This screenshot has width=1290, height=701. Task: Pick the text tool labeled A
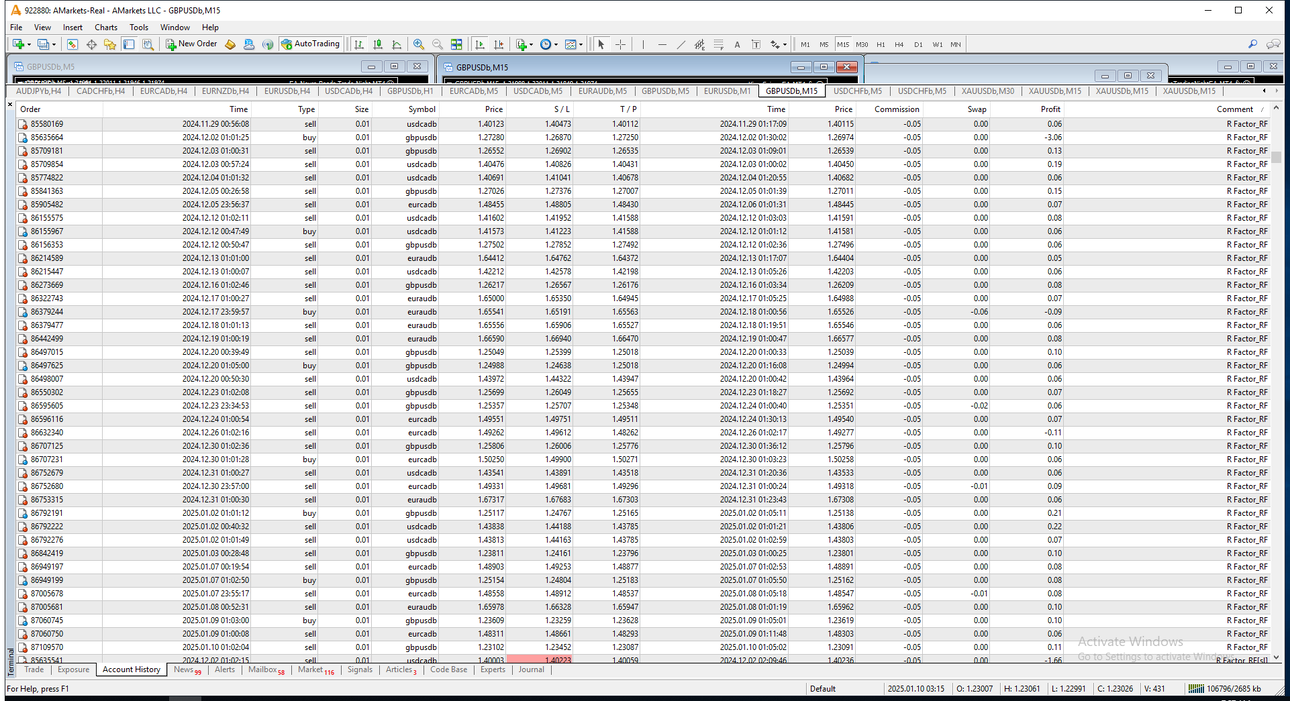click(737, 44)
